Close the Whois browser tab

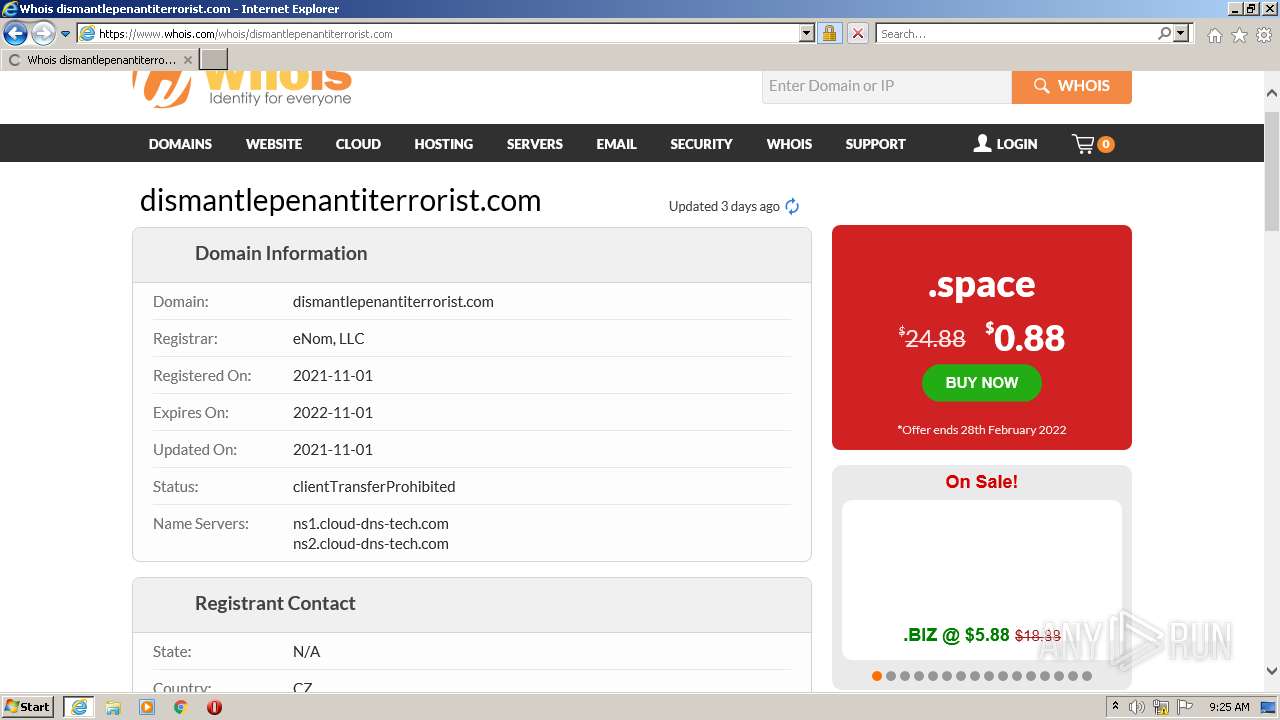pyautogui.click(x=188, y=60)
